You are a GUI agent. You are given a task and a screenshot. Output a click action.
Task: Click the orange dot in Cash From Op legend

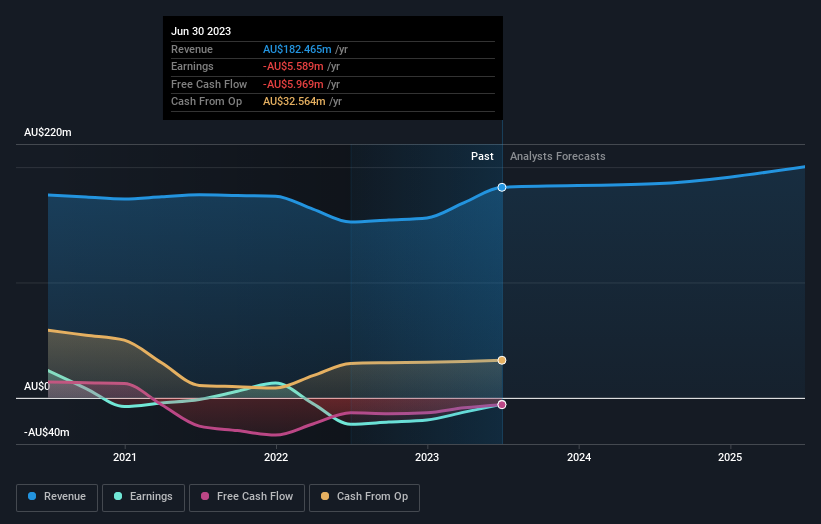coord(325,496)
